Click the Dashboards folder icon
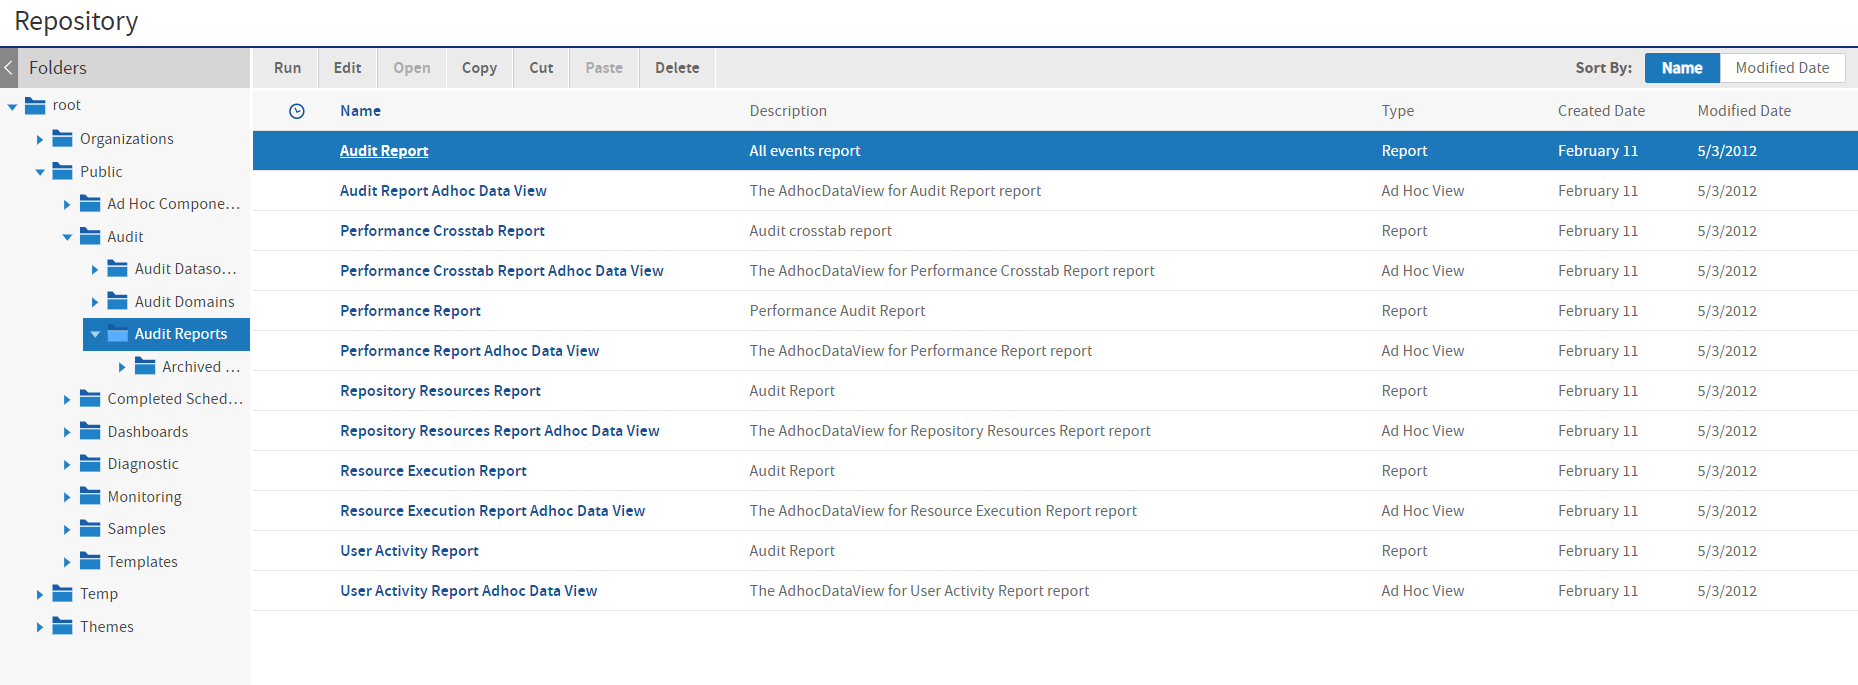 (x=90, y=431)
